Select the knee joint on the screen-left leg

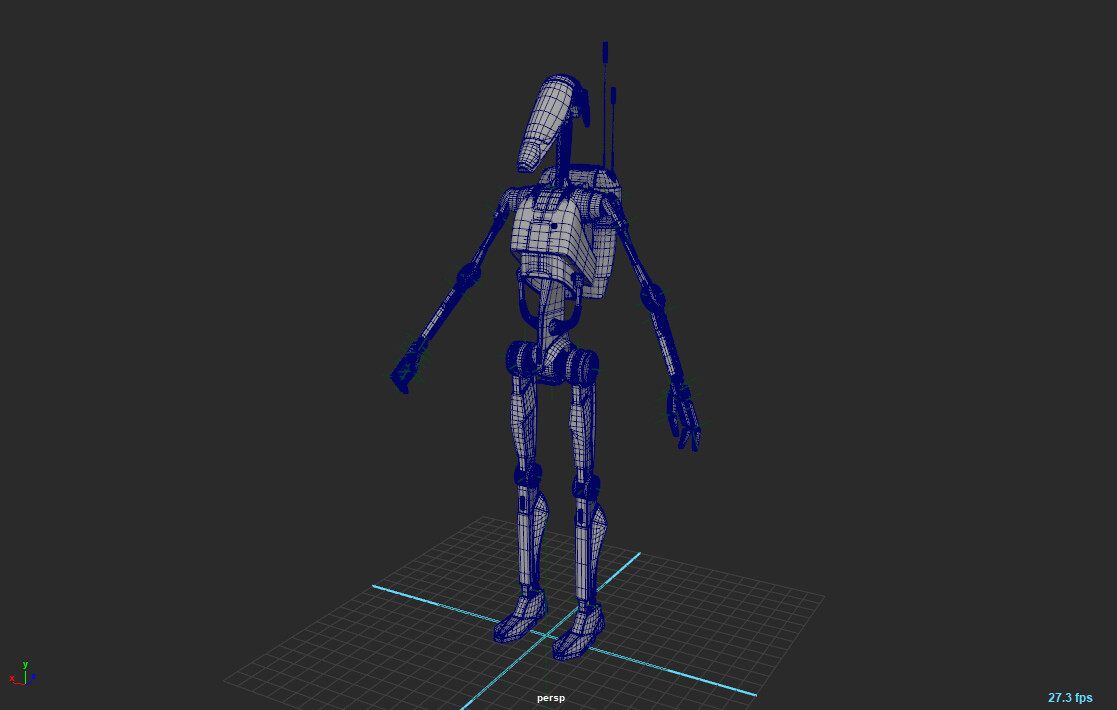pos(527,474)
